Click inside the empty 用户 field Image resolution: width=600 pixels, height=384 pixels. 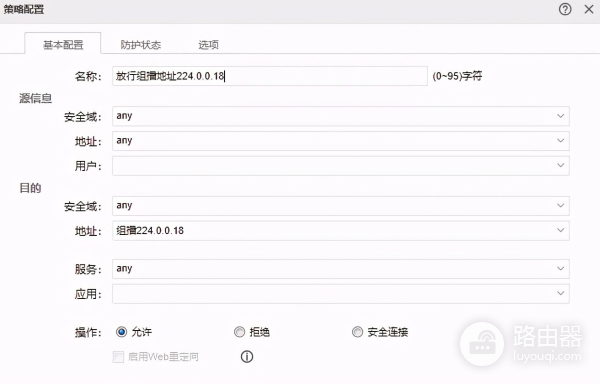tap(341, 166)
